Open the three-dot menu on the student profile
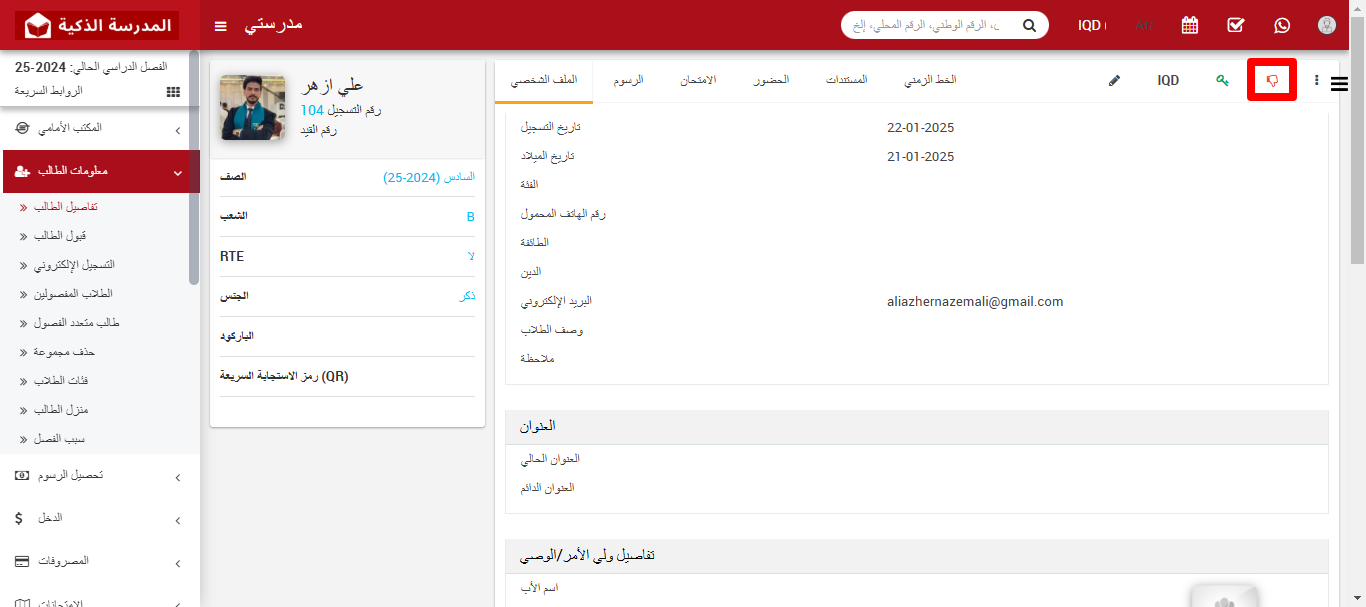Image resolution: width=1366 pixels, height=607 pixels. 1316,81
